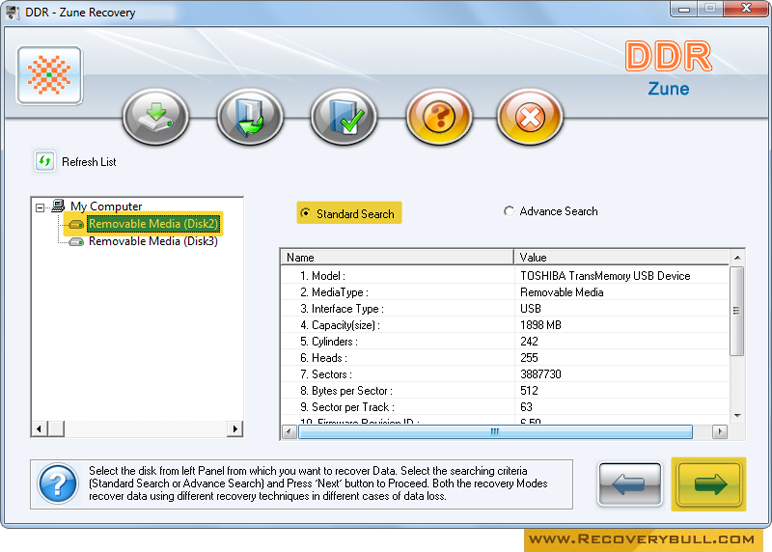Click the drive download toolbar icon

156,117
